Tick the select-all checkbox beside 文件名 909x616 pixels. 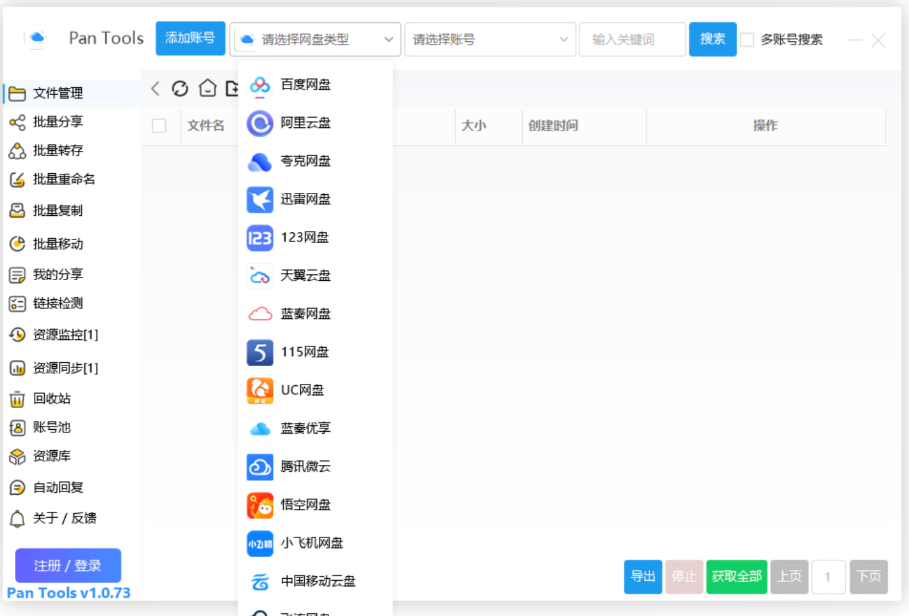click(159, 126)
